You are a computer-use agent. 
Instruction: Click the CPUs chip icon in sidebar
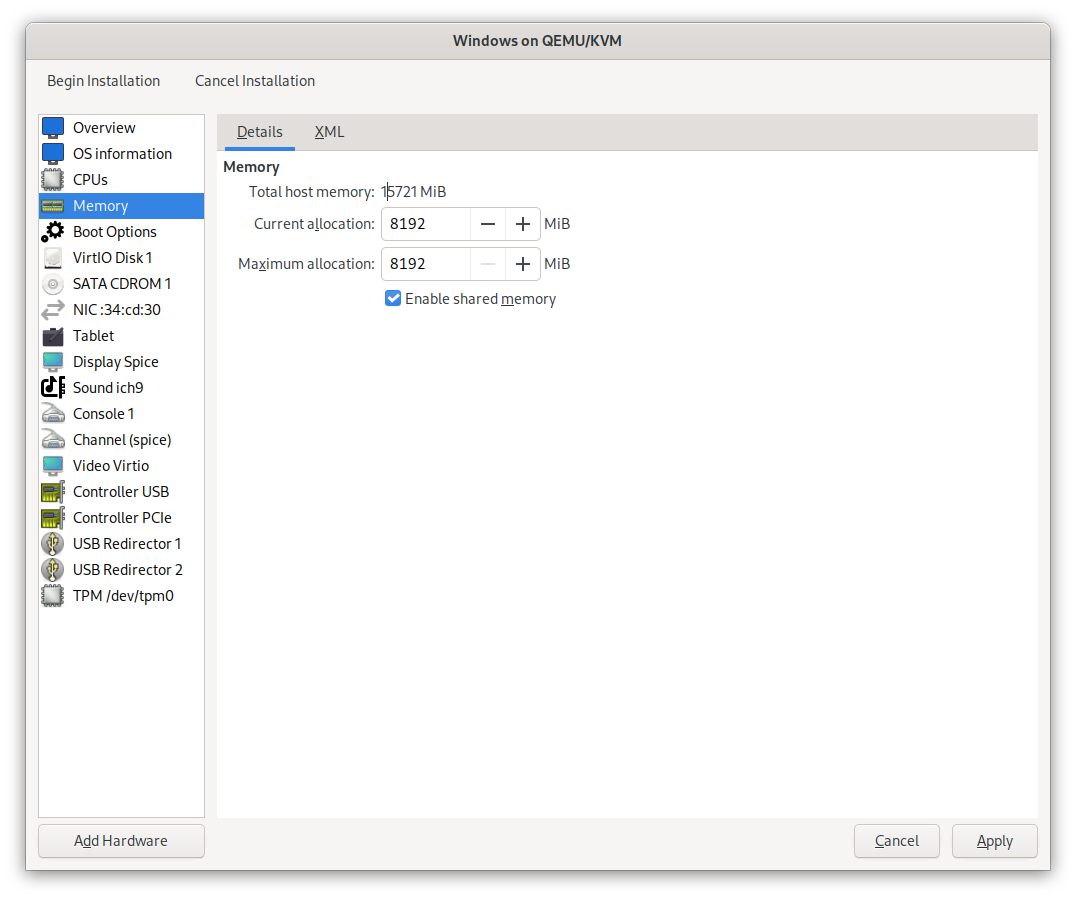tap(53, 180)
